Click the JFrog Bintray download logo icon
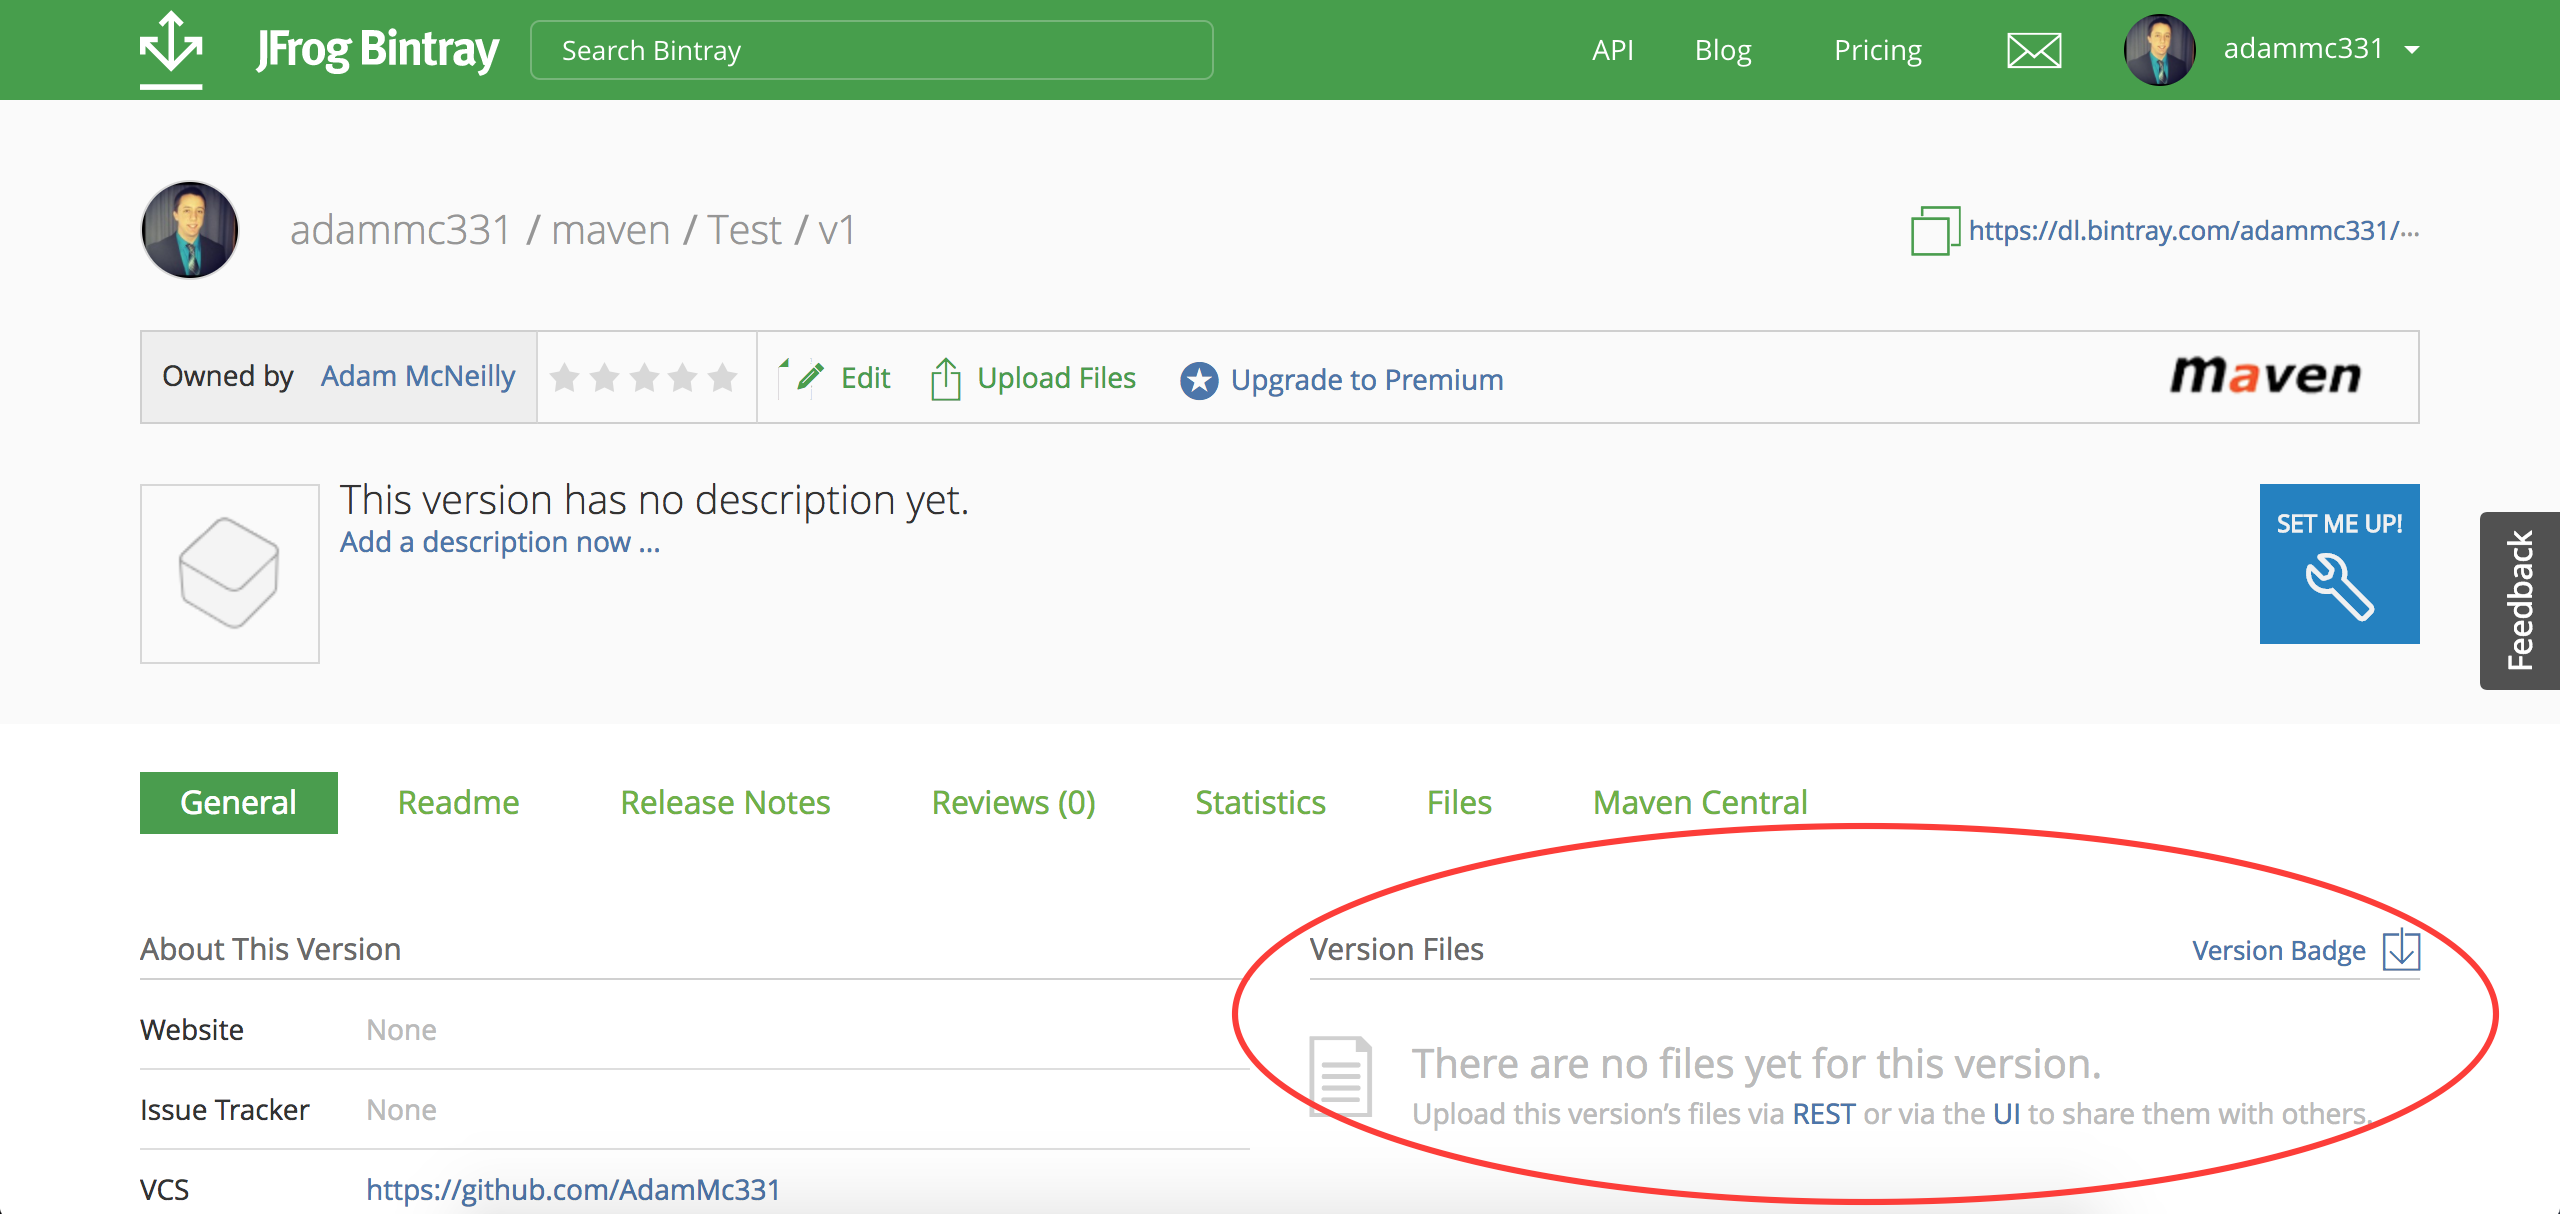2560x1214 pixels. tap(171, 48)
